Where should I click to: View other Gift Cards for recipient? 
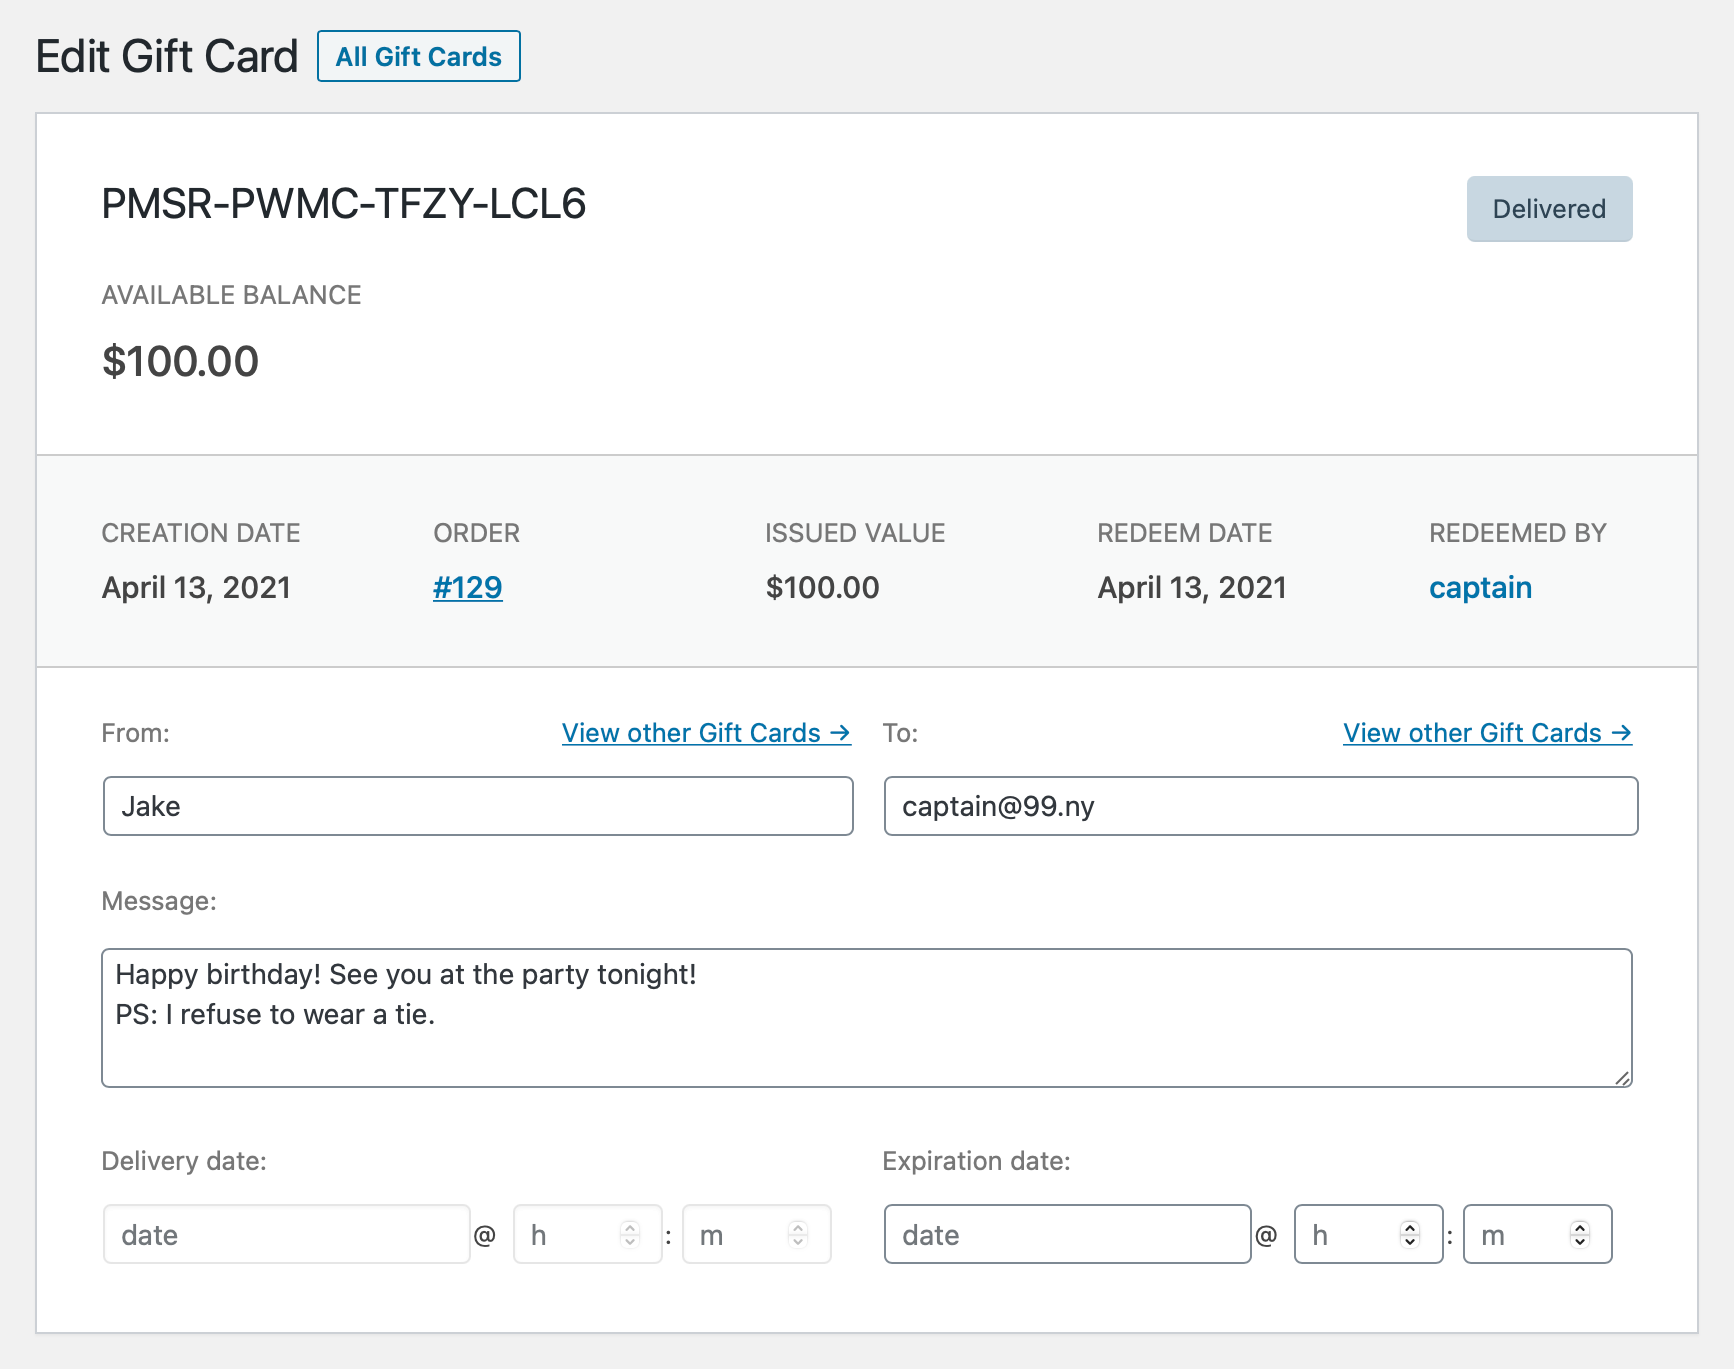click(x=1486, y=733)
